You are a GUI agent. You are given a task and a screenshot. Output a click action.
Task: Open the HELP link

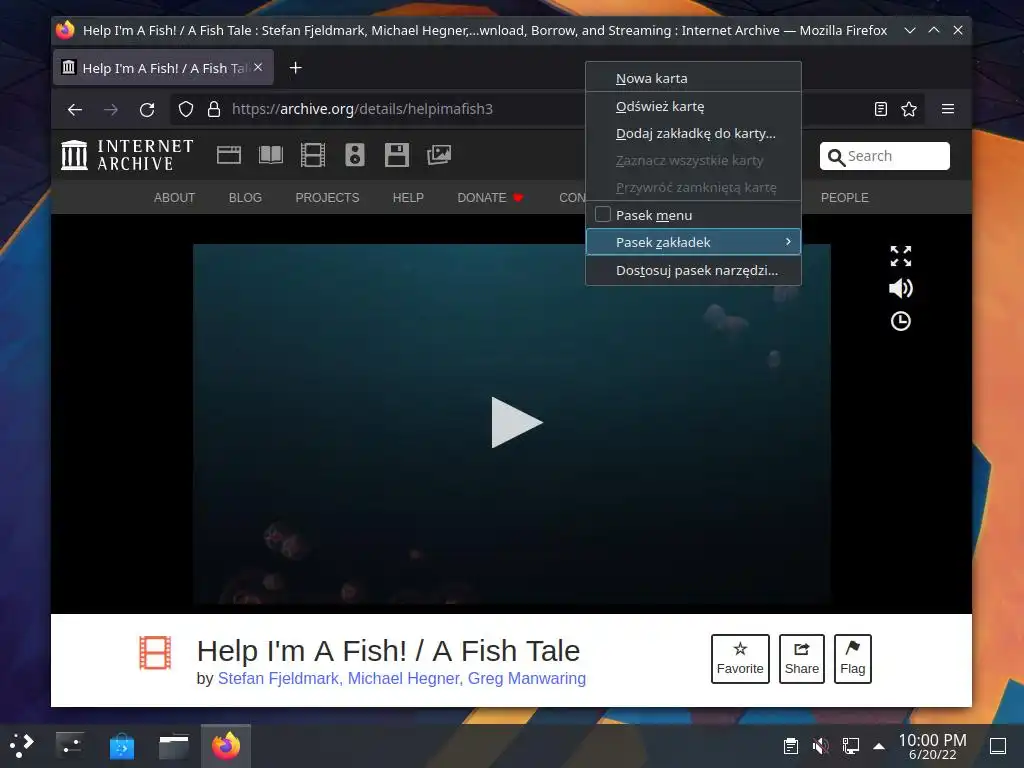pyautogui.click(x=408, y=198)
